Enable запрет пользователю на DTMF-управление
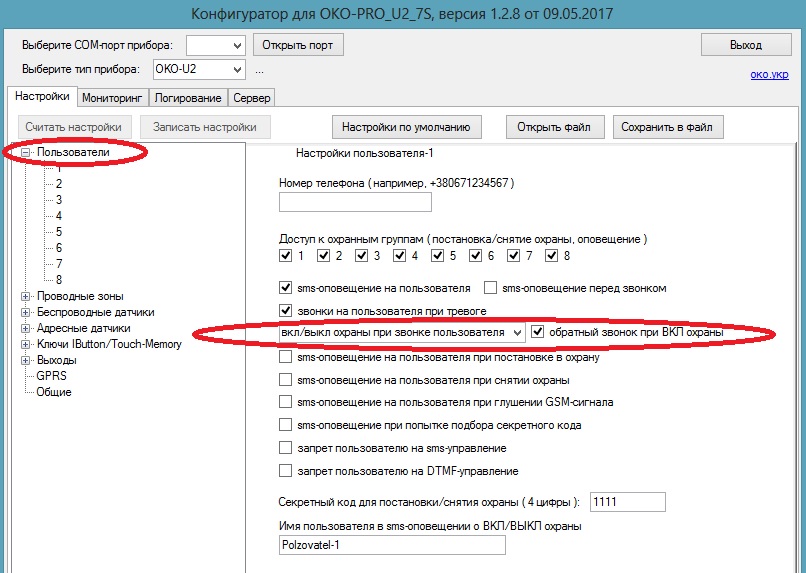 pos(286,471)
